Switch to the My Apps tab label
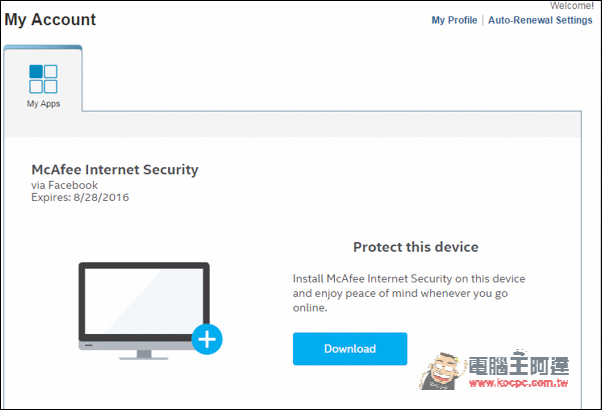This screenshot has width=602, height=410. 43,104
